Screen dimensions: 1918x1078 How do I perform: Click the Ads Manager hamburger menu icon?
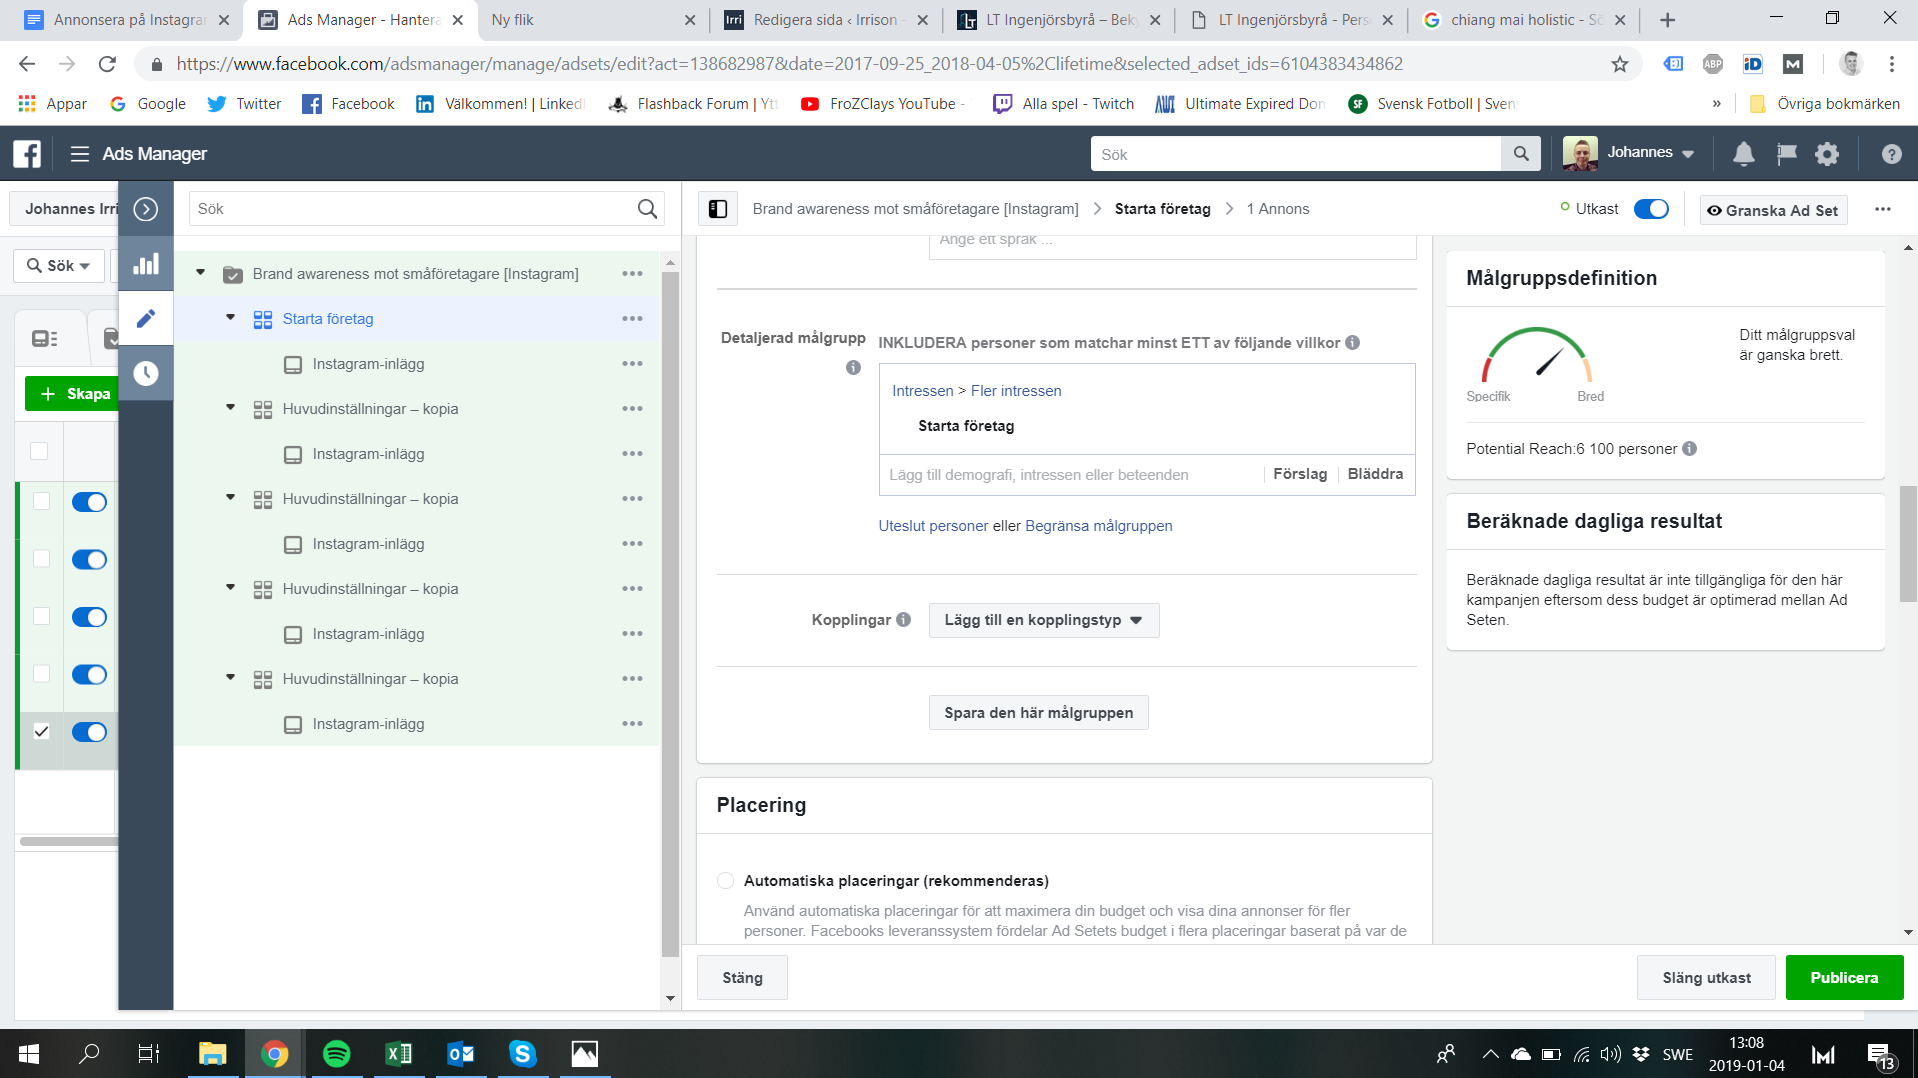point(80,154)
